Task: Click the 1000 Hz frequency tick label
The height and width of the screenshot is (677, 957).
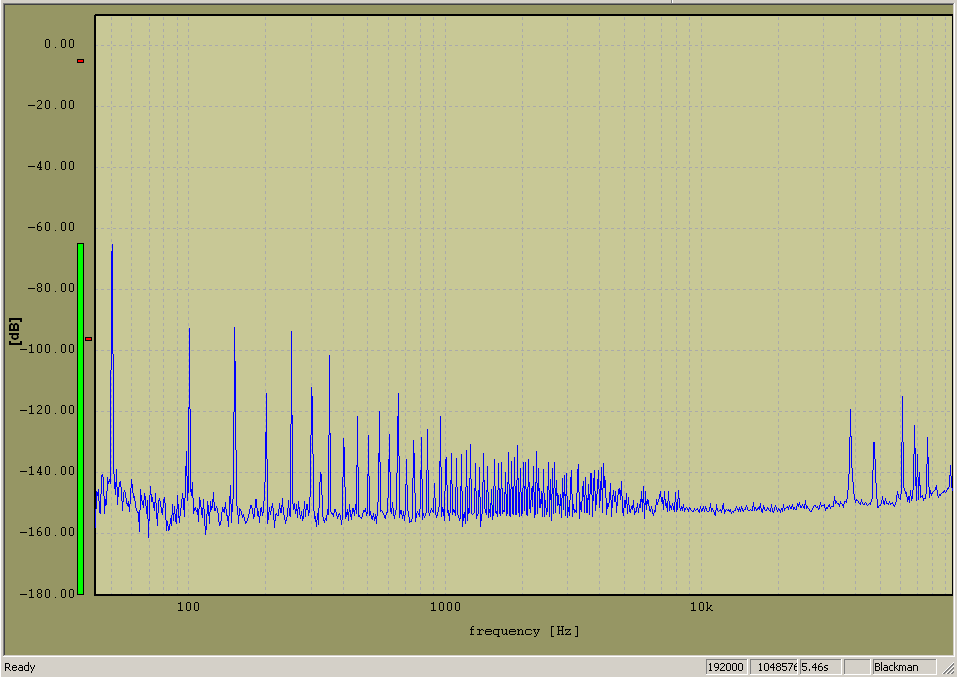Action: click(445, 607)
